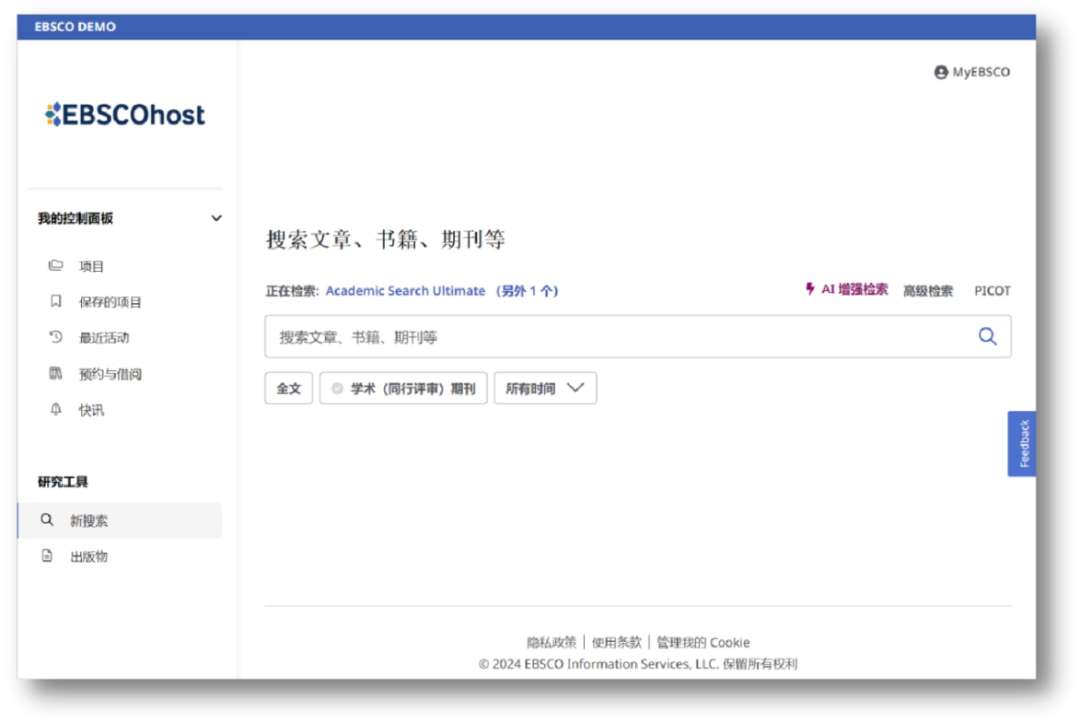The height and width of the screenshot is (724, 1080).
Task: Click the document icon beside 出版物
Action: click(47, 556)
